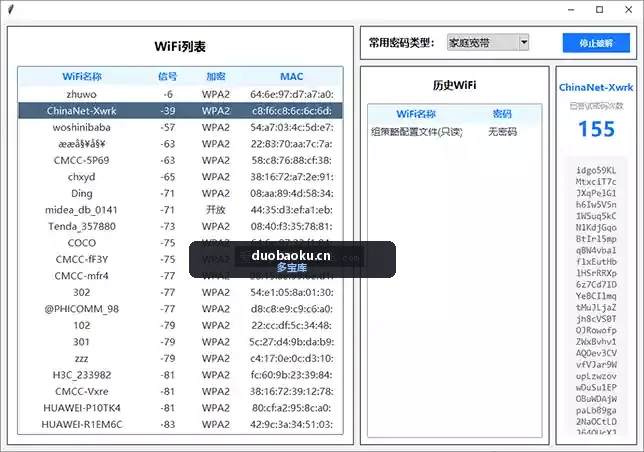Click MAC address 54:a7:03:4c:5d:e7
The image size is (644, 452).
pos(292,127)
